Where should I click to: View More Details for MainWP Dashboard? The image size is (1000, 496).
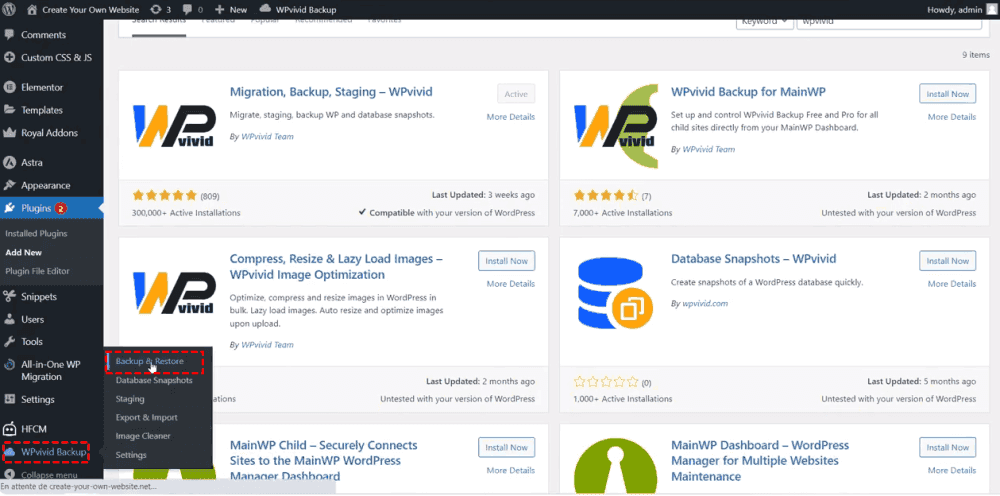coord(952,470)
